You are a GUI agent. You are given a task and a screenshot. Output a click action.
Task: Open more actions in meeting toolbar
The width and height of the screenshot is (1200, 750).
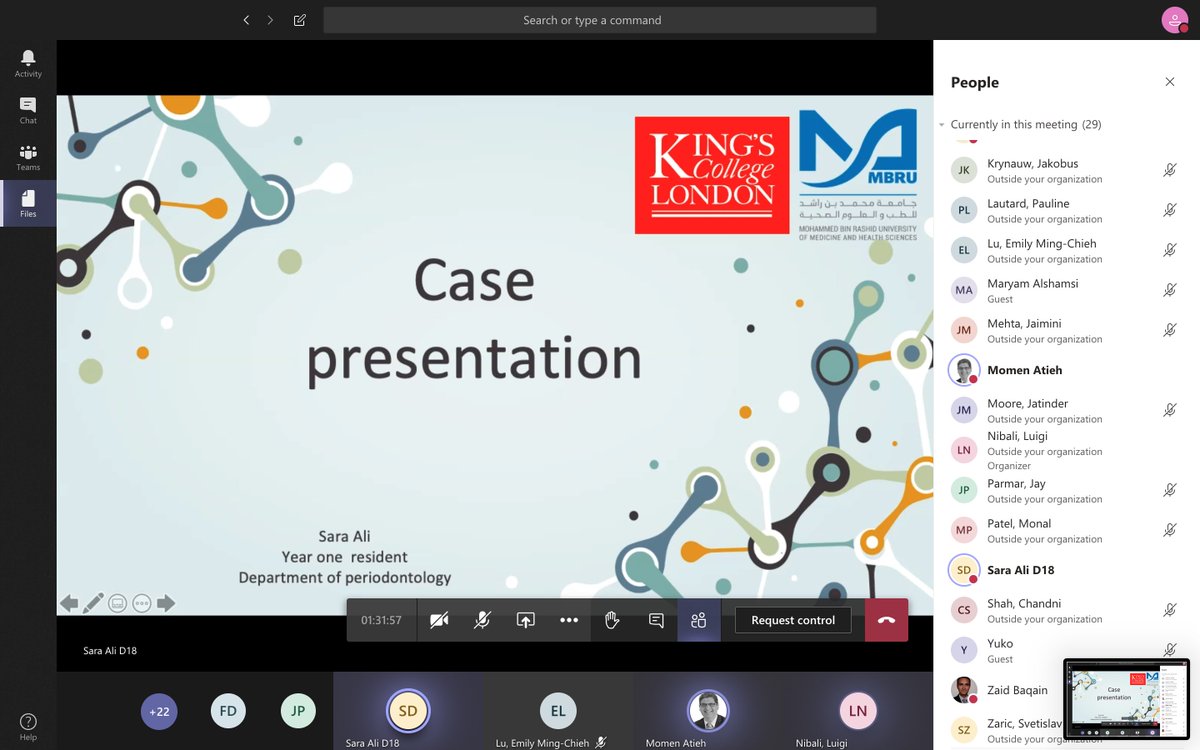[x=569, y=620]
